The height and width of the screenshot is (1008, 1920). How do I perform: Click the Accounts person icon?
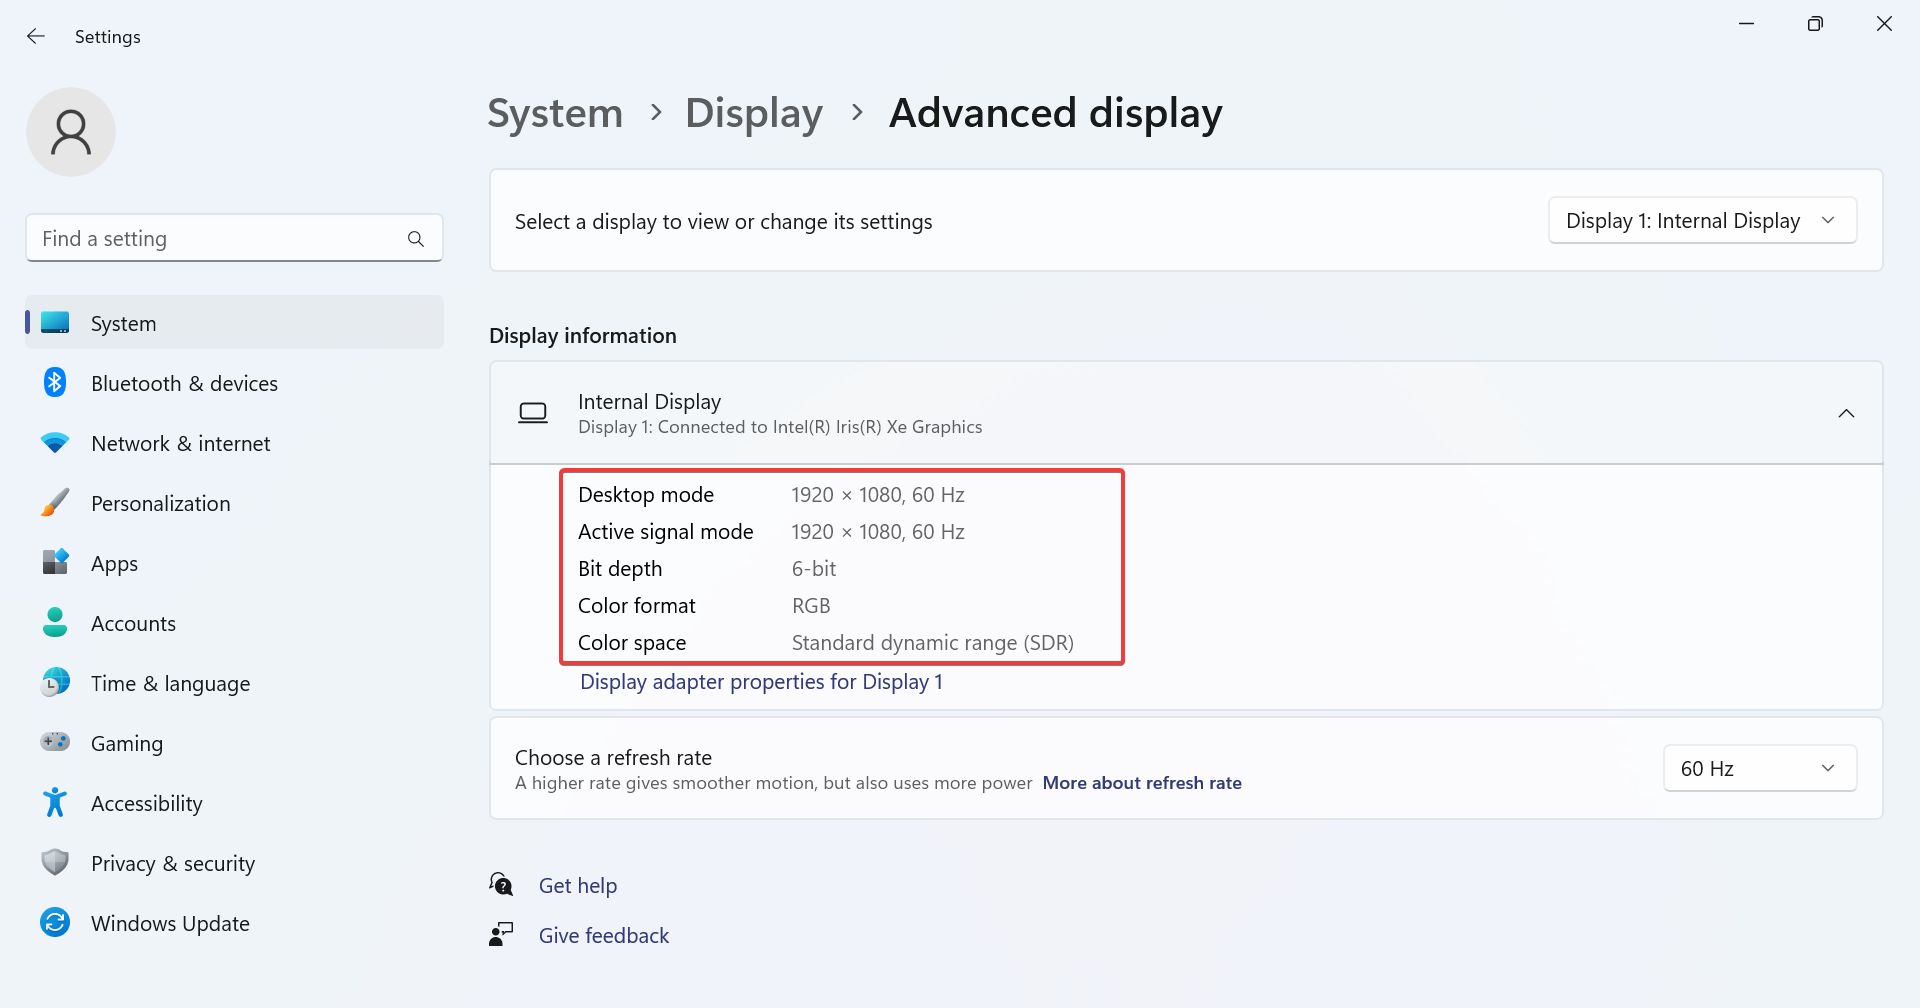55,622
